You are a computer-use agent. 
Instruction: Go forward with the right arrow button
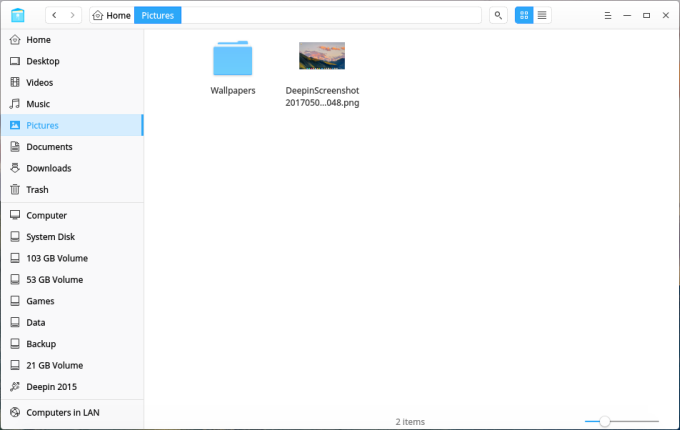[72, 15]
